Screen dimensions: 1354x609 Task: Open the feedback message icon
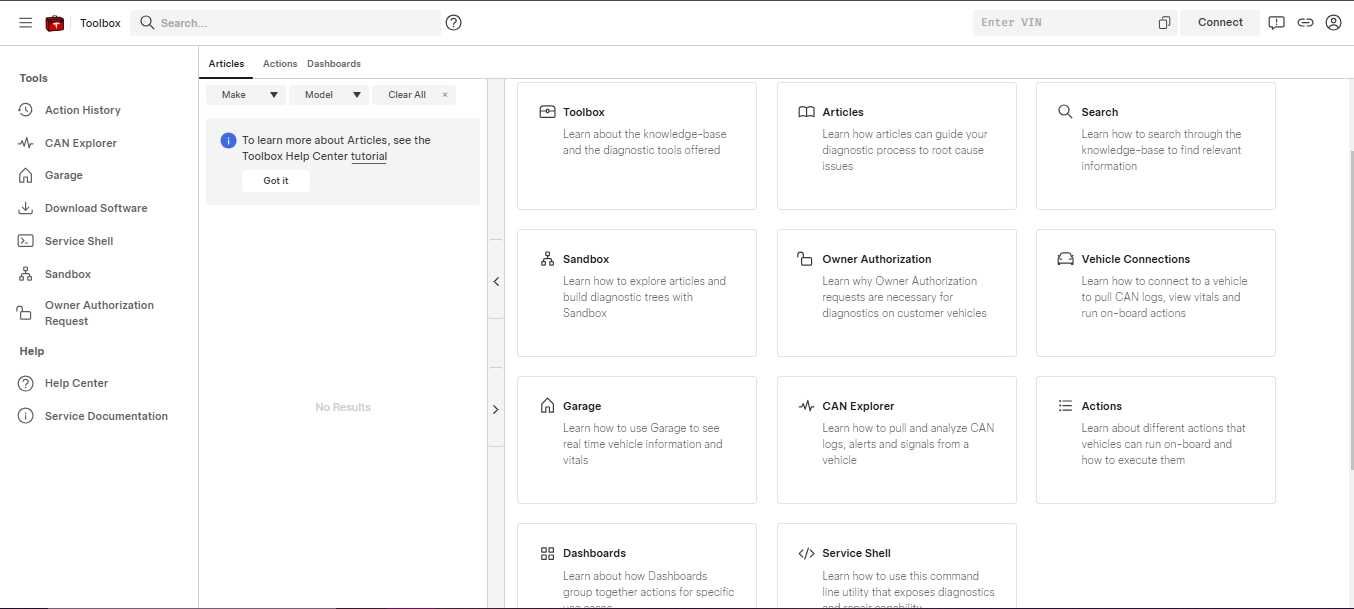coord(1276,22)
